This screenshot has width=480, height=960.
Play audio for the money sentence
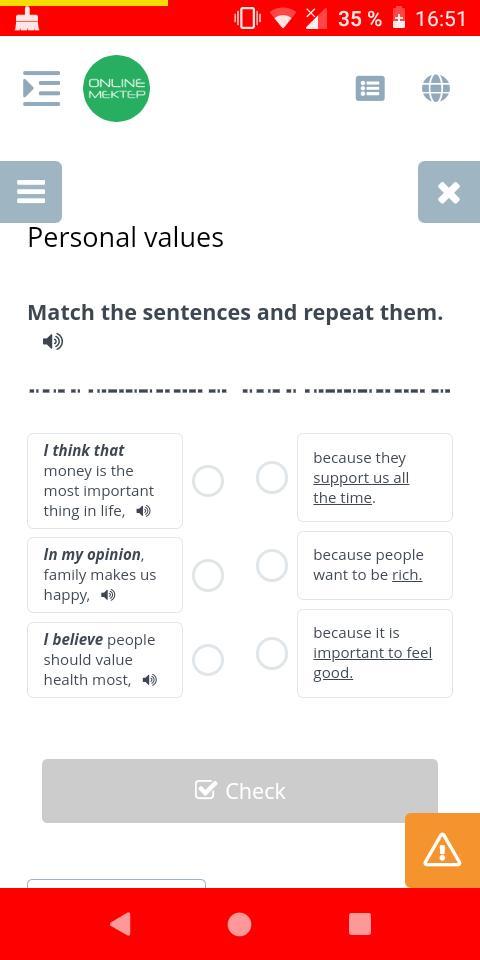(143, 511)
